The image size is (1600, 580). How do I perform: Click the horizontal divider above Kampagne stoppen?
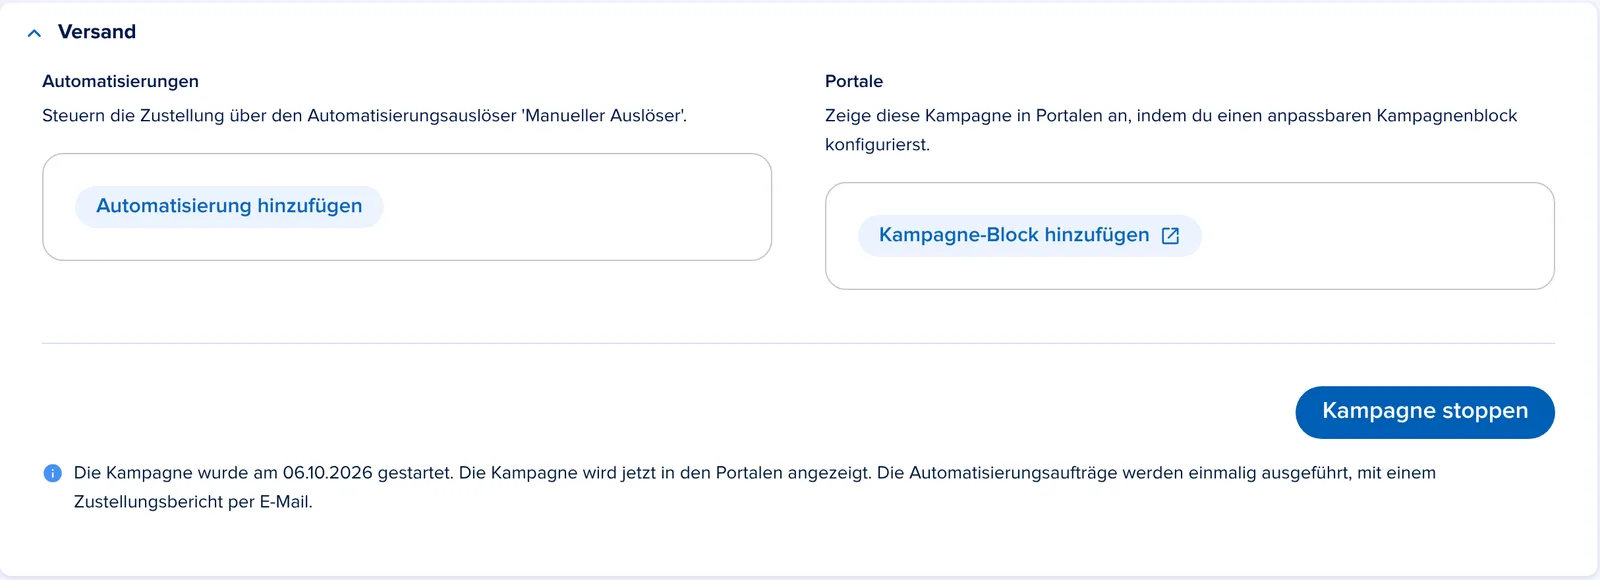798,343
